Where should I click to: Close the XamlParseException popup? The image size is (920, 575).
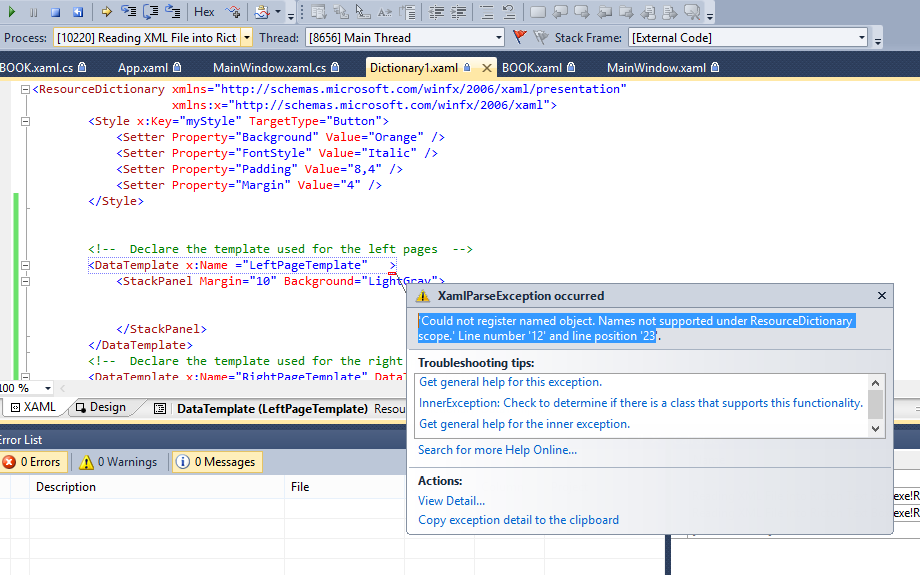click(x=881, y=296)
